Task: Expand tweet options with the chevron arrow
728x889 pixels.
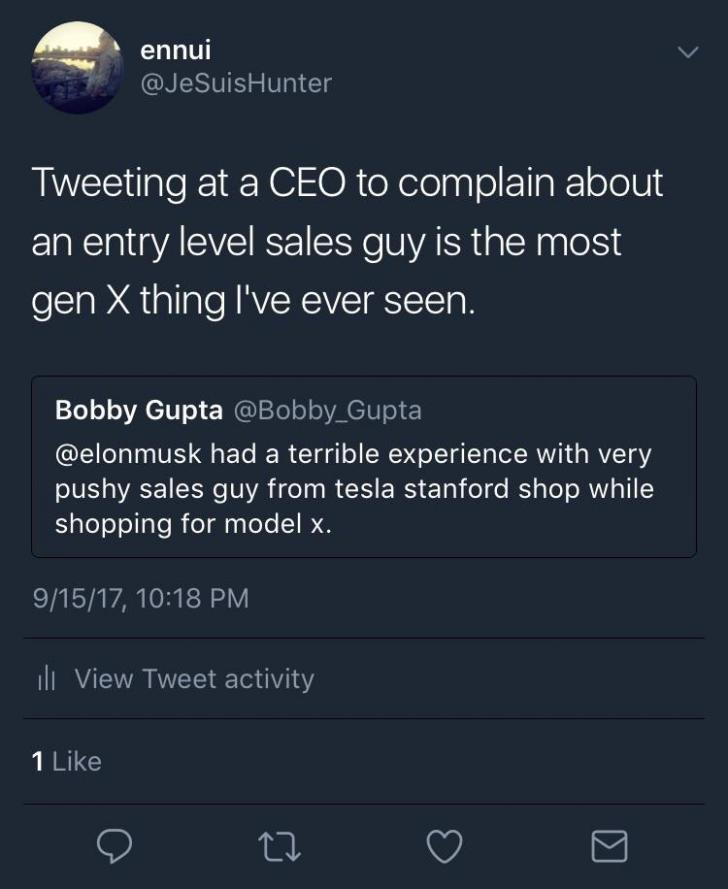Action: tap(688, 52)
